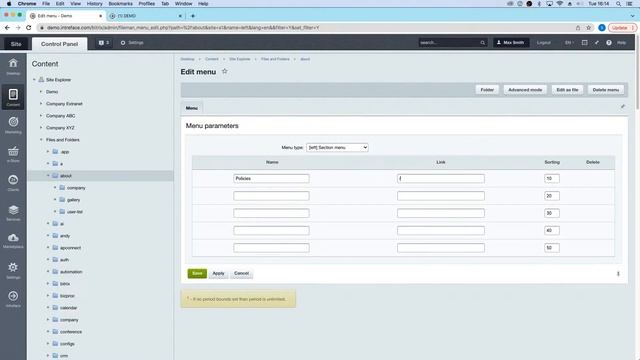Toggle the panel layout icon near Help
The width and height of the screenshot is (640, 360).
coord(584,42)
